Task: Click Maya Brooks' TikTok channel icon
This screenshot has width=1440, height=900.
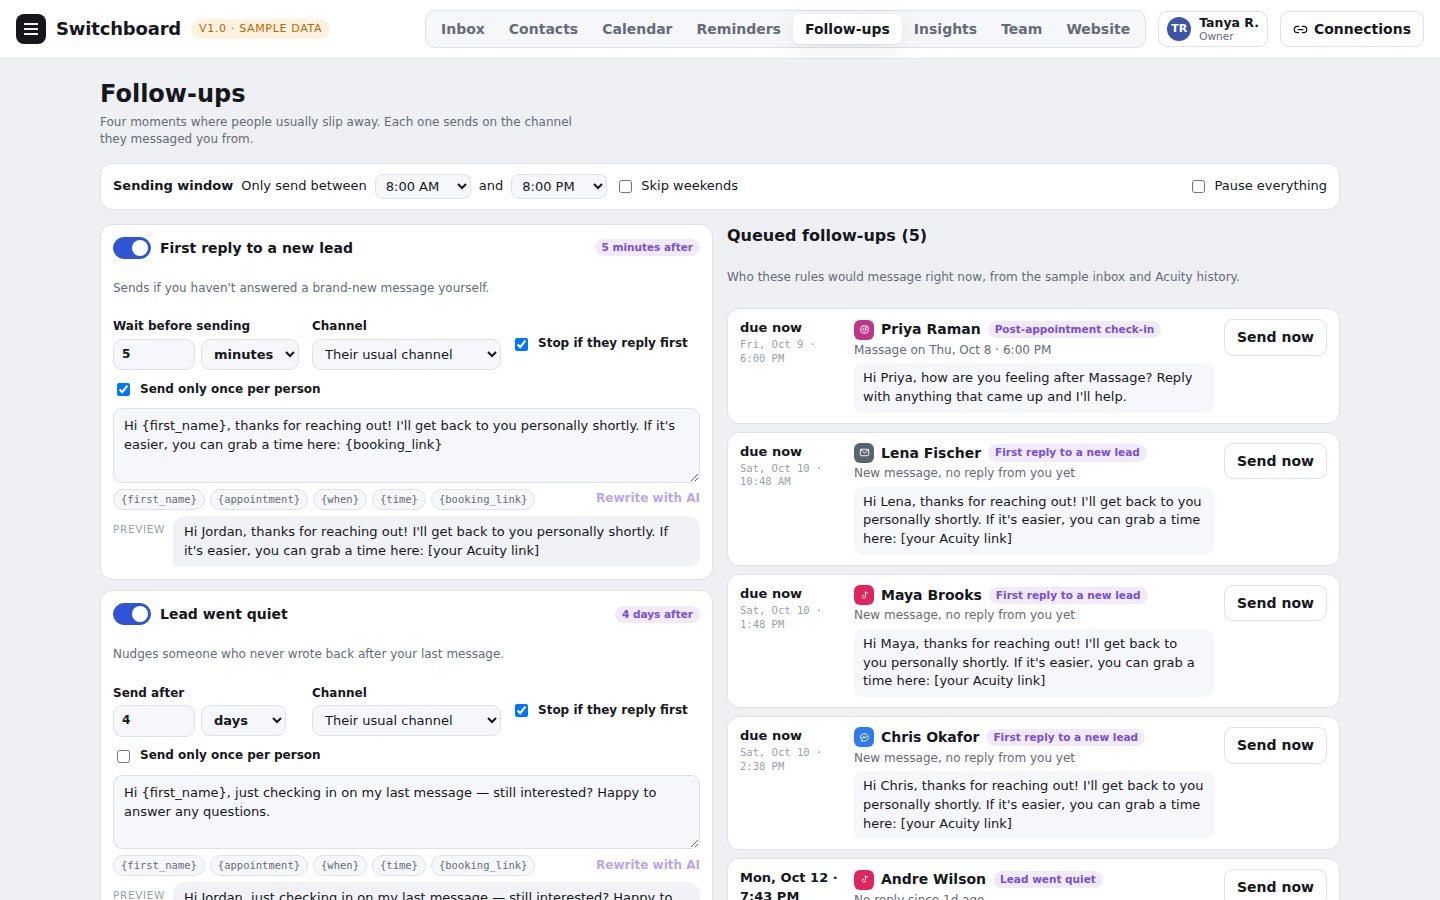Action: point(864,595)
